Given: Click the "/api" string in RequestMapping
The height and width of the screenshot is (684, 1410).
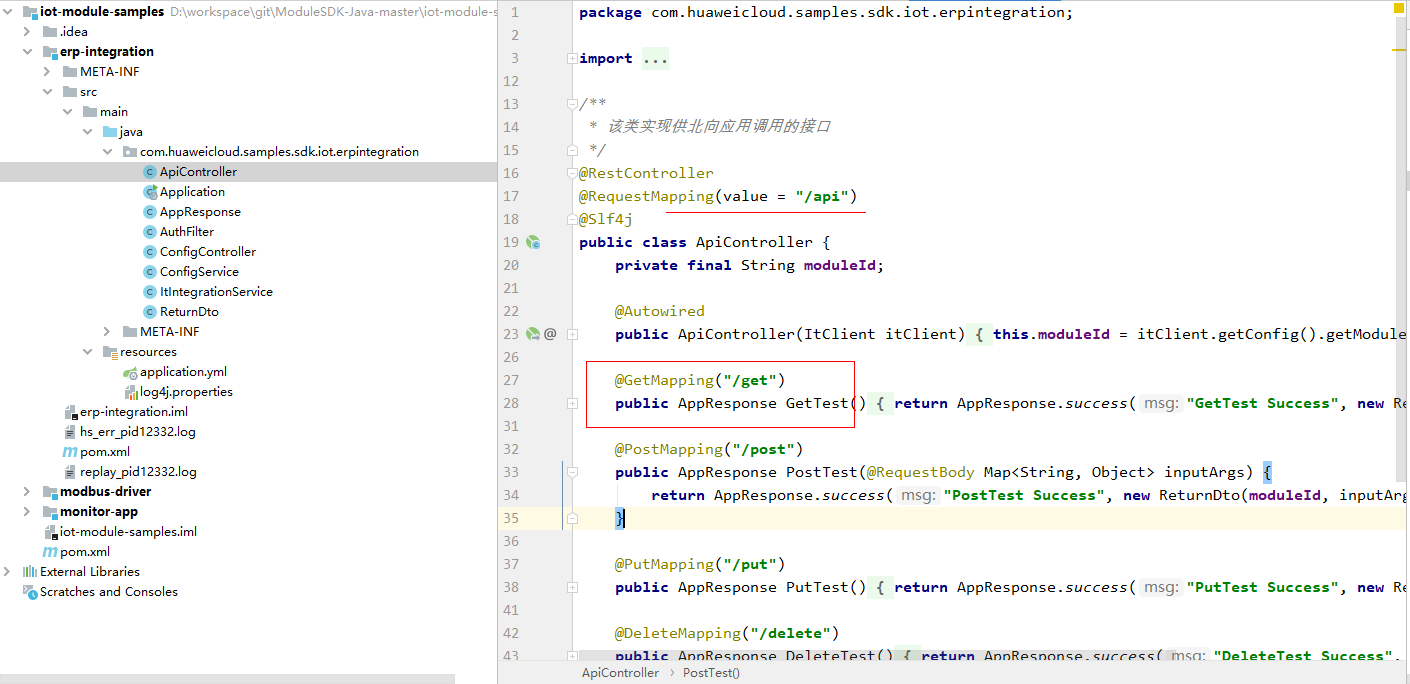Looking at the screenshot, I should tap(822, 196).
